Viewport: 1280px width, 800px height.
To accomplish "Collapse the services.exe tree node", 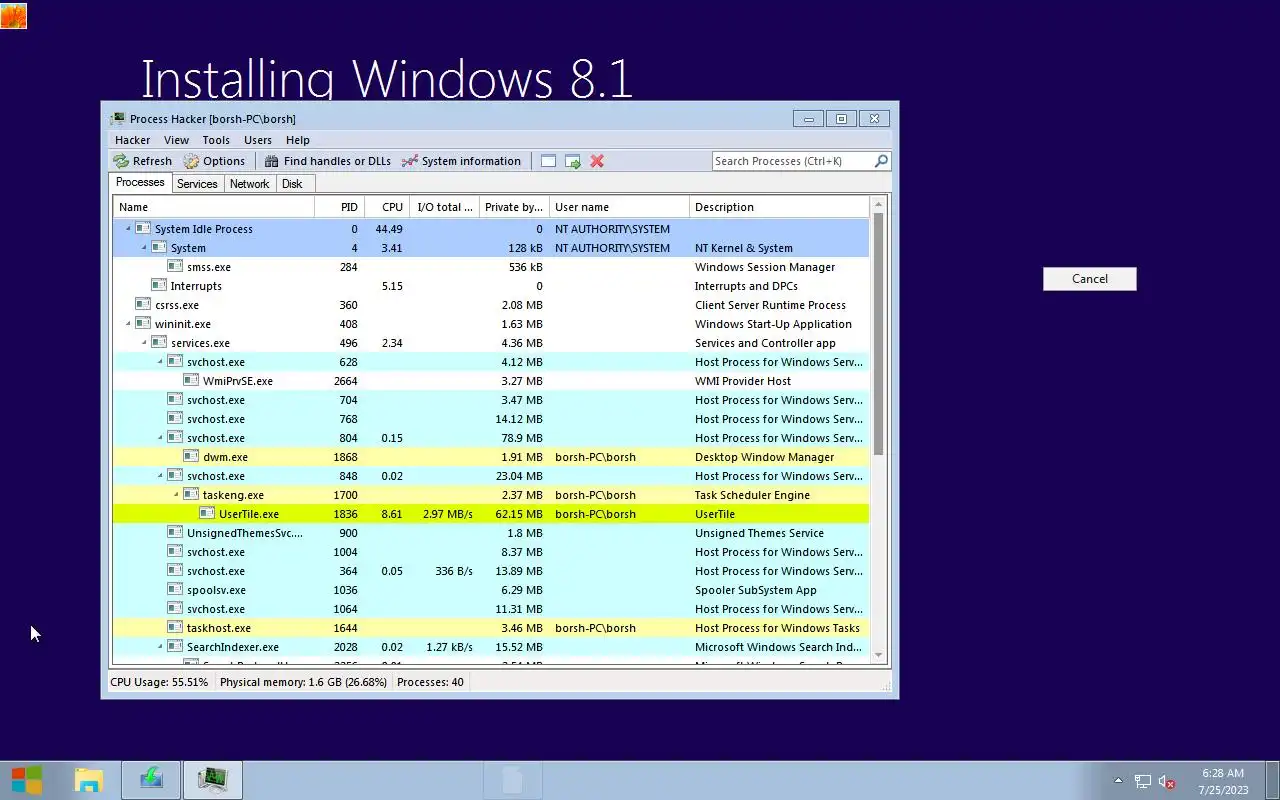I will click(x=144, y=343).
